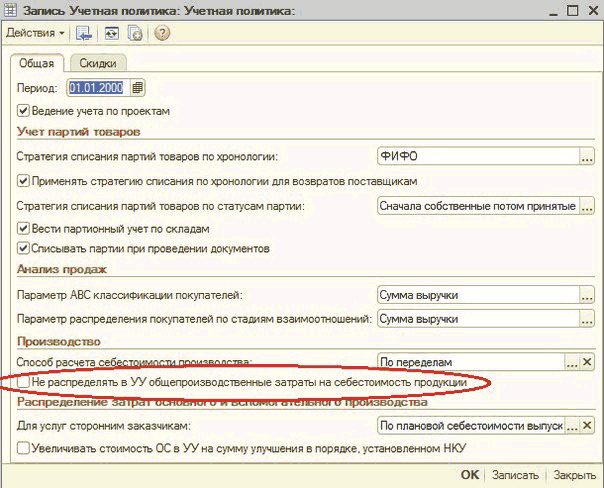Disable Вести партионный учет по складам
The height and width of the screenshot is (488, 604).
point(24,229)
